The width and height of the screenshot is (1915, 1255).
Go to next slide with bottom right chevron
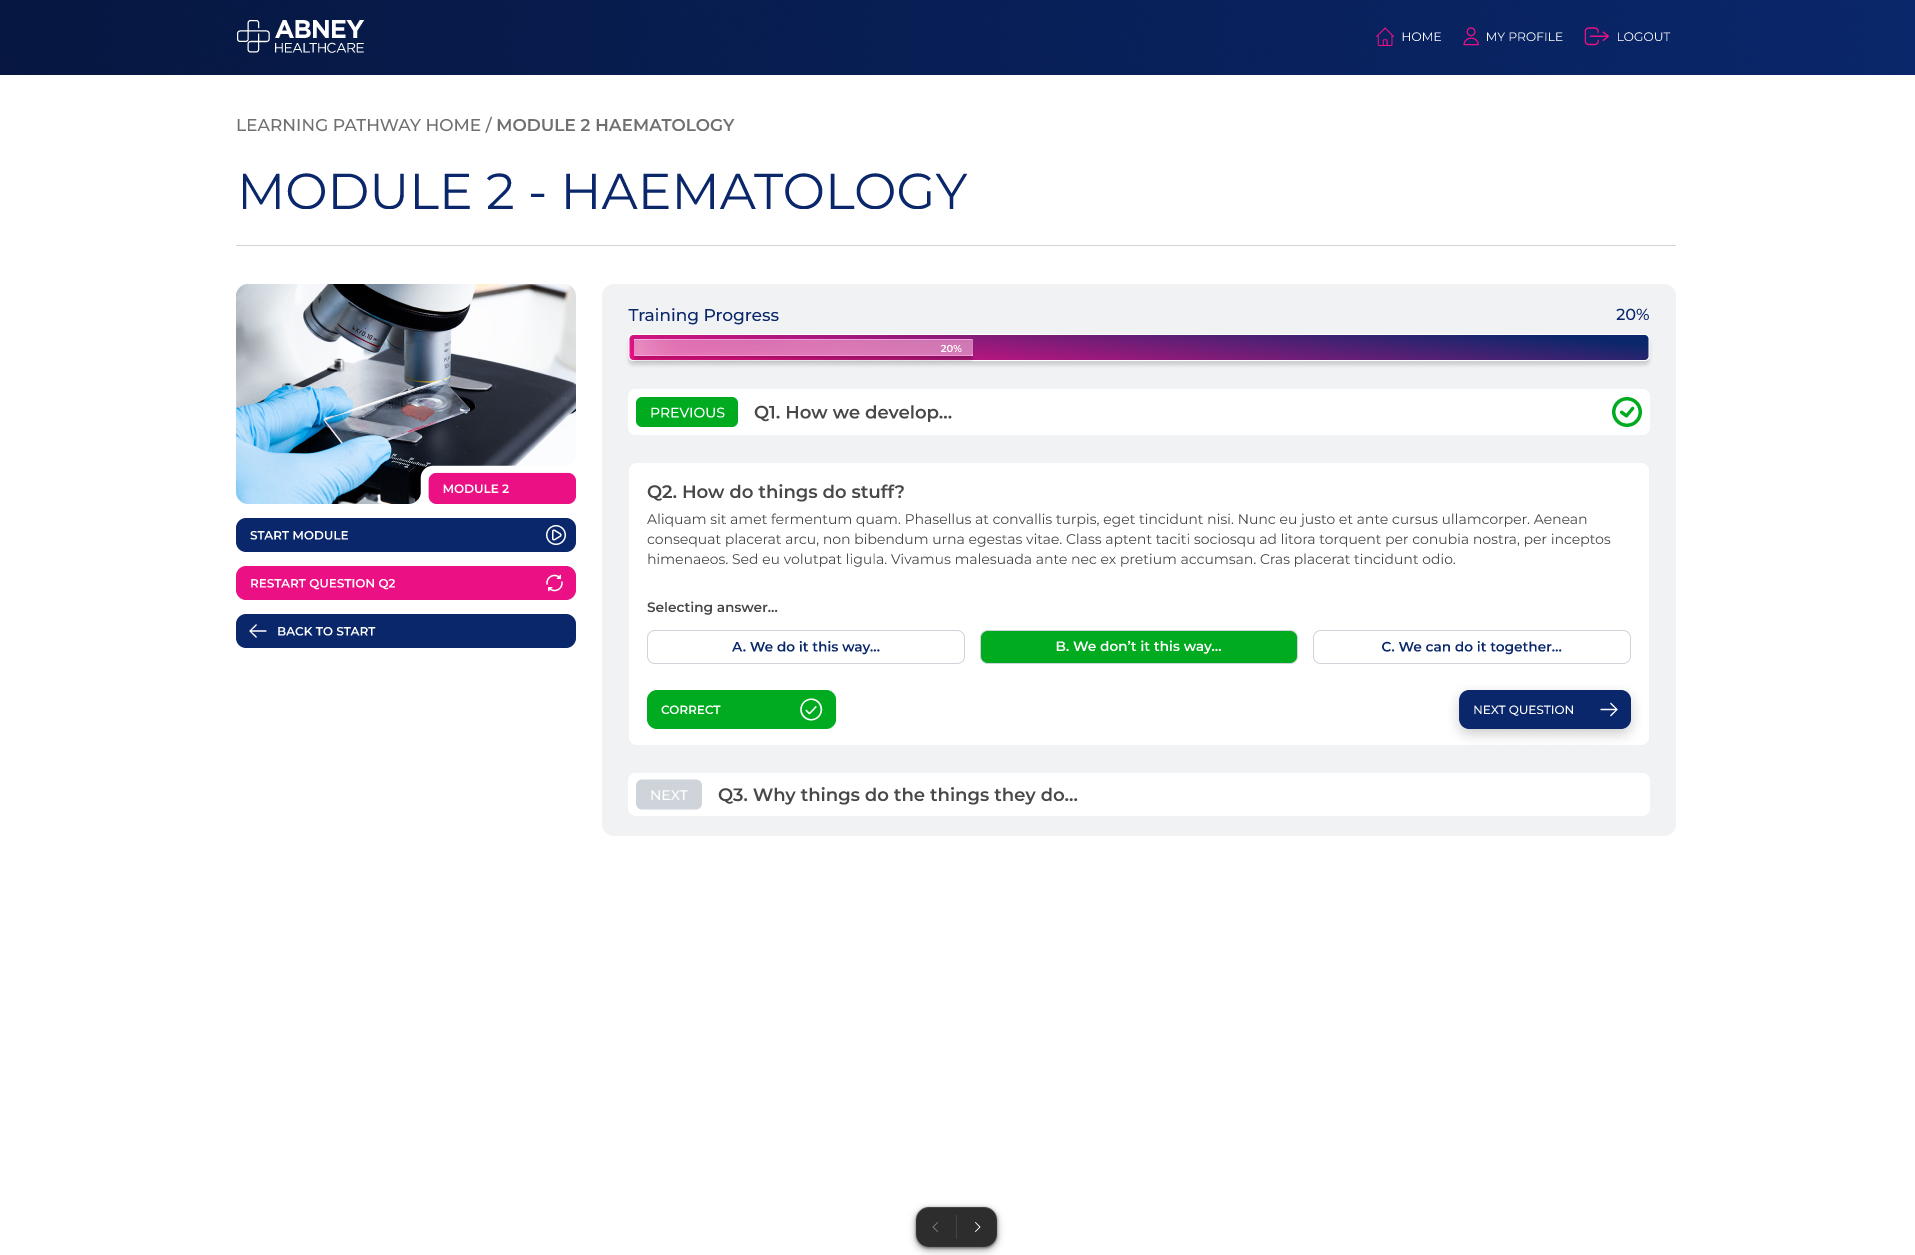click(x=977, y=1227)
